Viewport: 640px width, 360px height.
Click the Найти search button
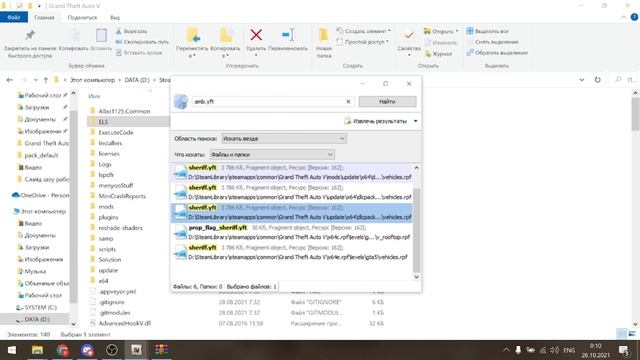[387, 102]
